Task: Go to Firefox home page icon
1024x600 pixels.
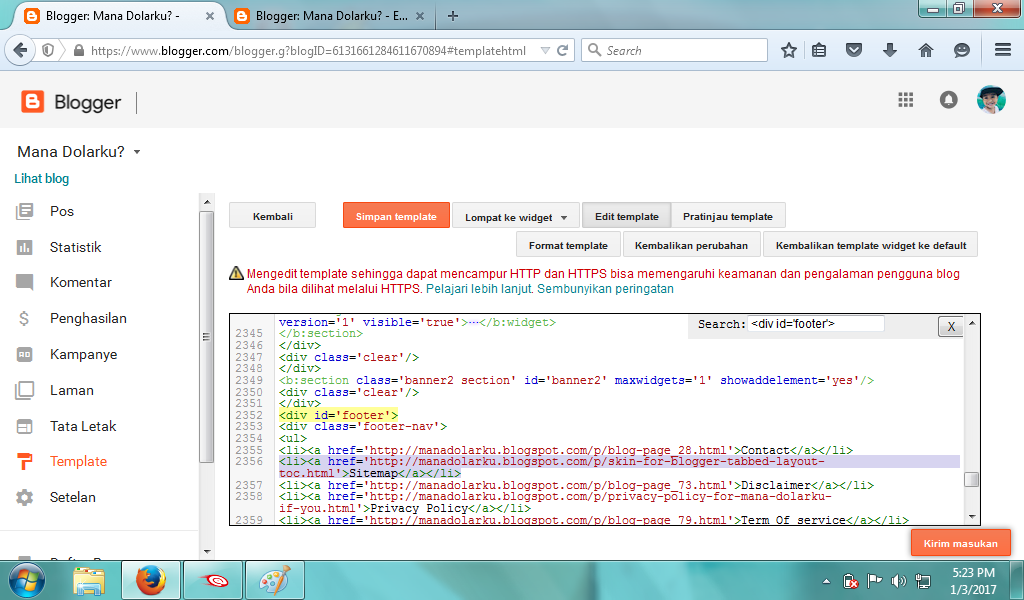Action: tap(925, 50)
